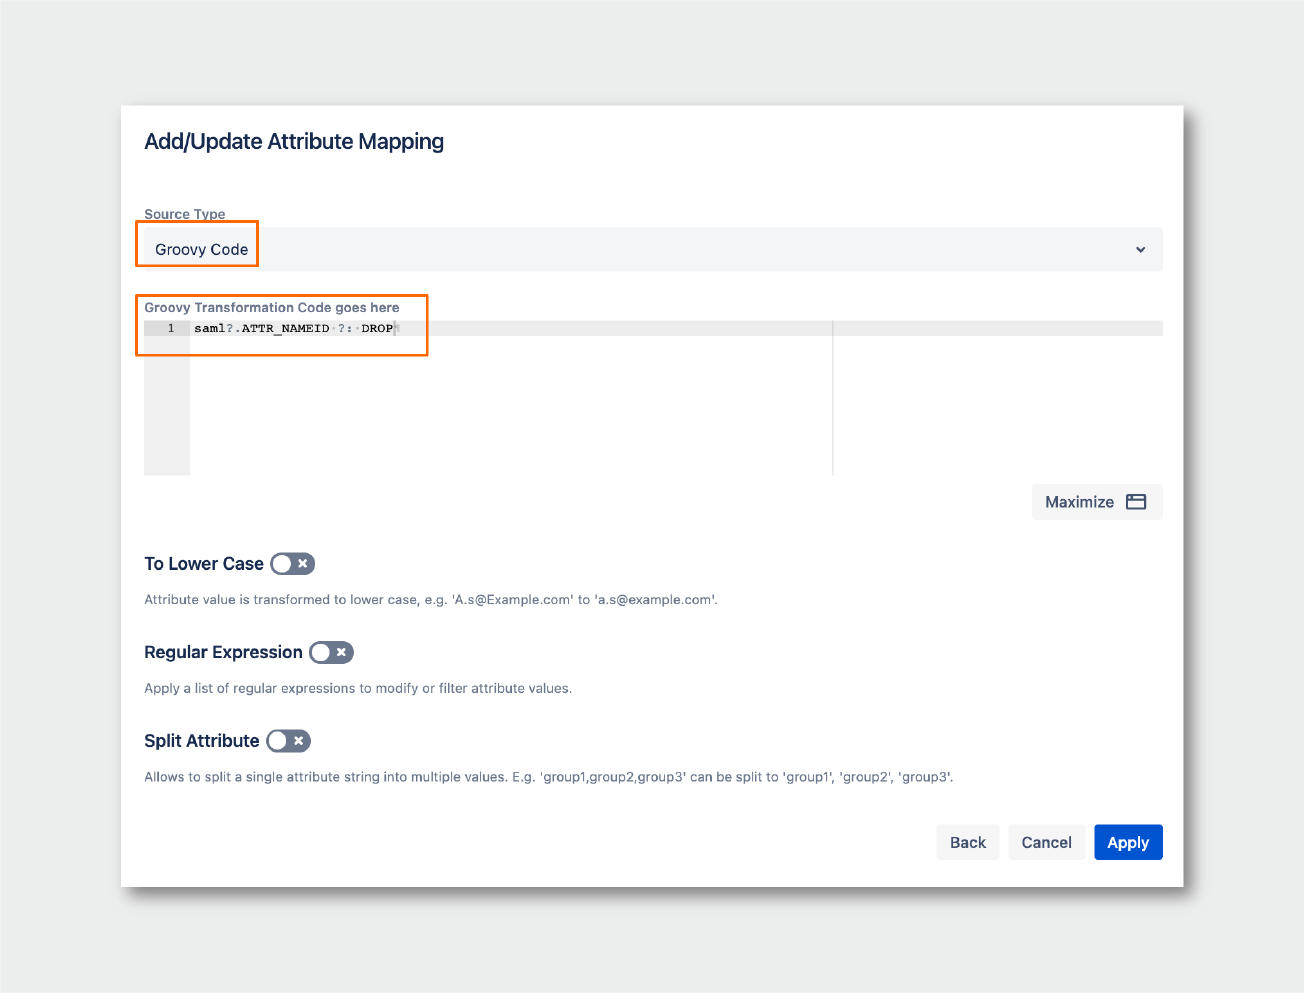Cancel the attribute mapping dialog
1304x993 pixels.
[1046, 842]
